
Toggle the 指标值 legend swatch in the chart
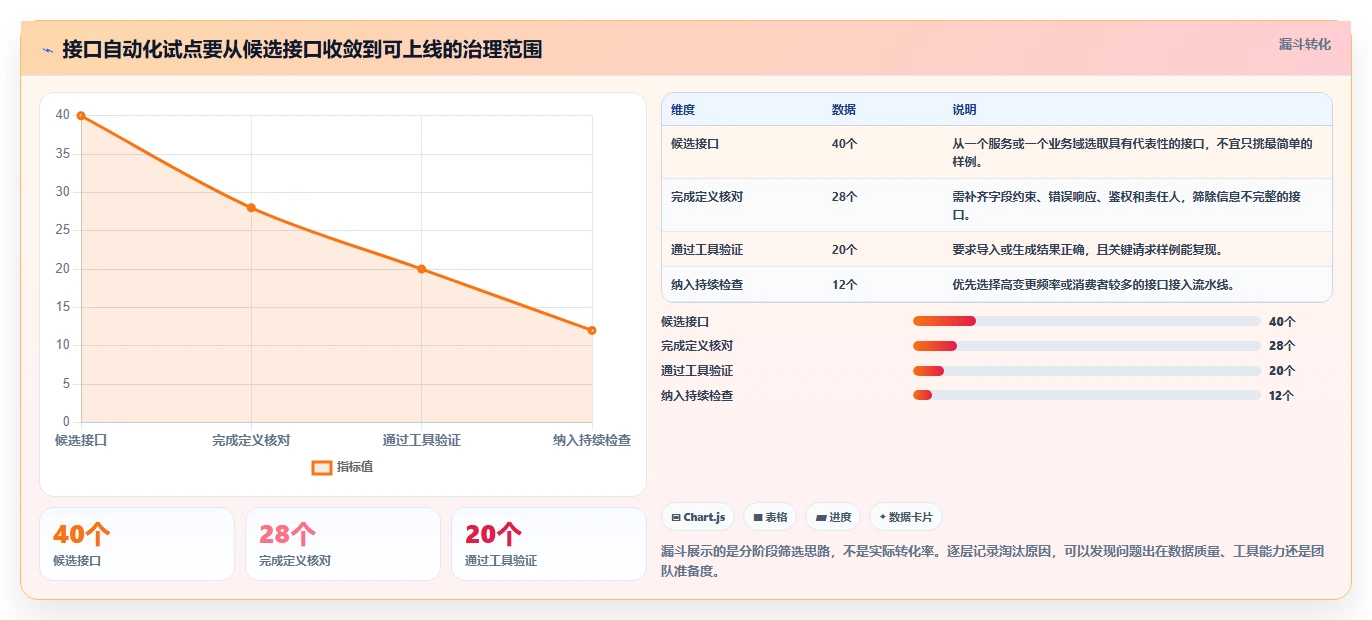tap(321, 467)
